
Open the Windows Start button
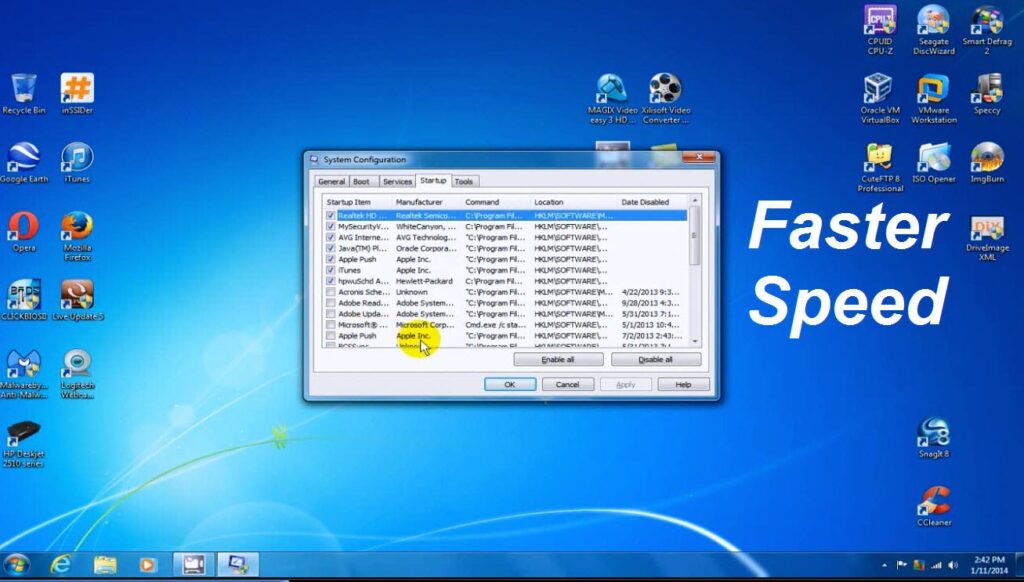pyautogui.click(x=16, y=564)
